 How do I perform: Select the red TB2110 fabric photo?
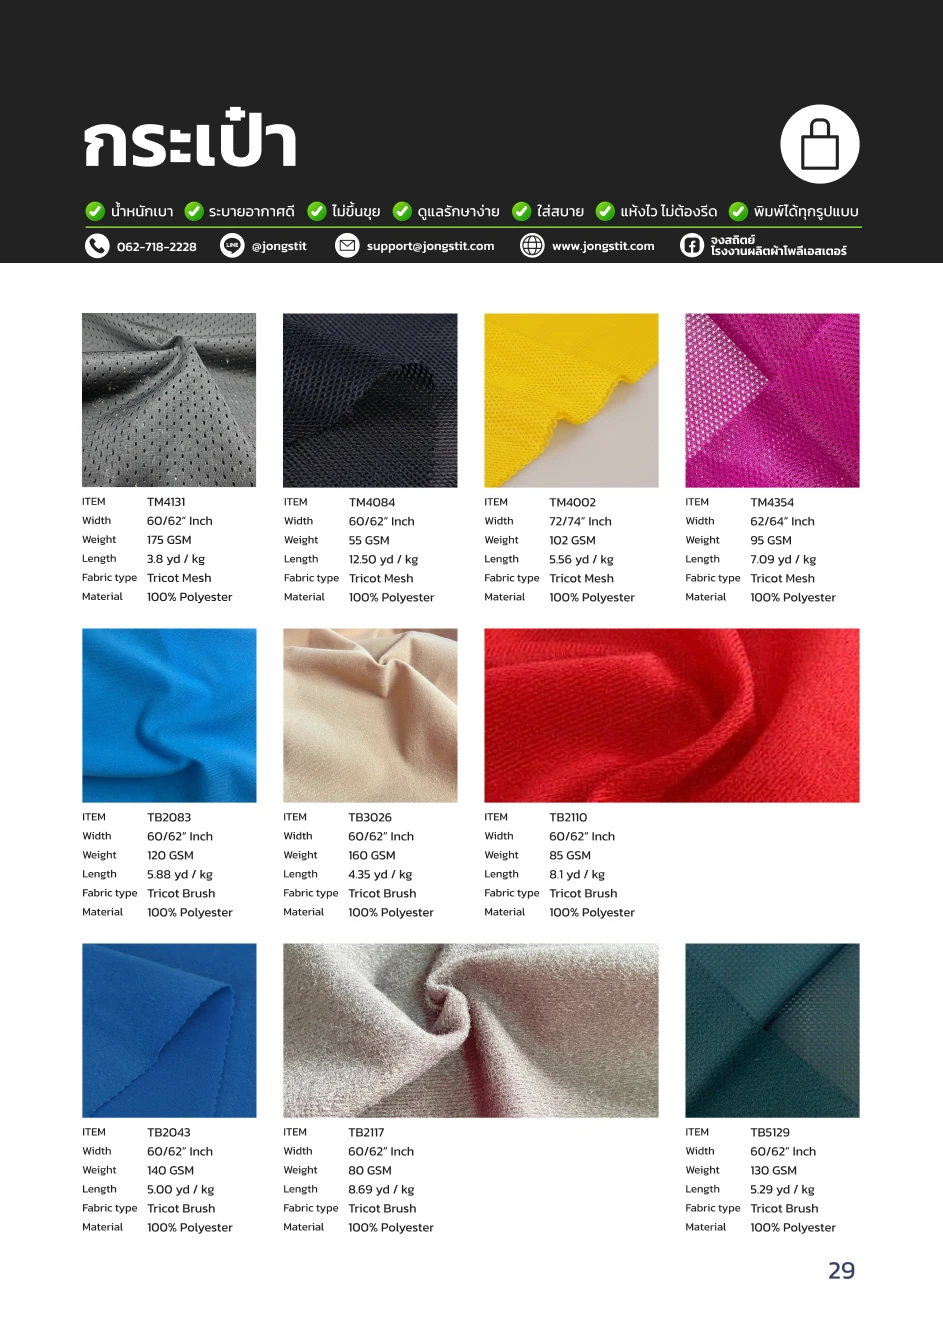[x=672, y=715]
